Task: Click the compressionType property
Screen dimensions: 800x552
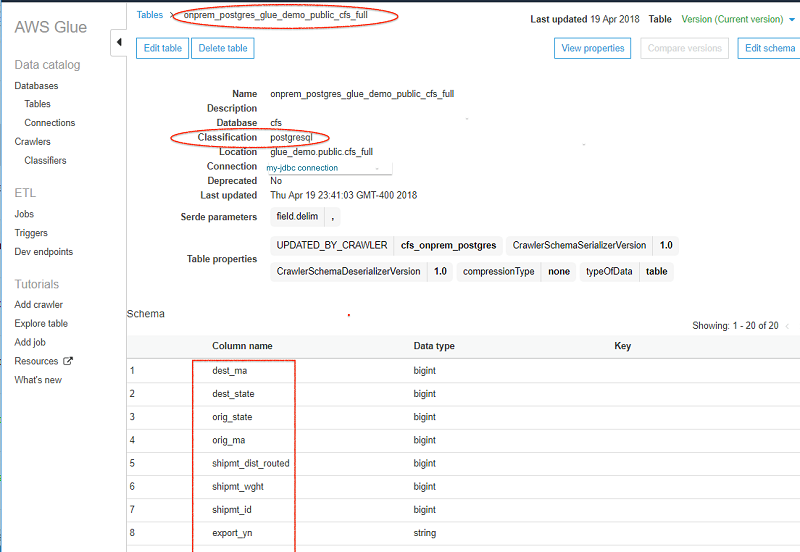Action: coord(498,271)
